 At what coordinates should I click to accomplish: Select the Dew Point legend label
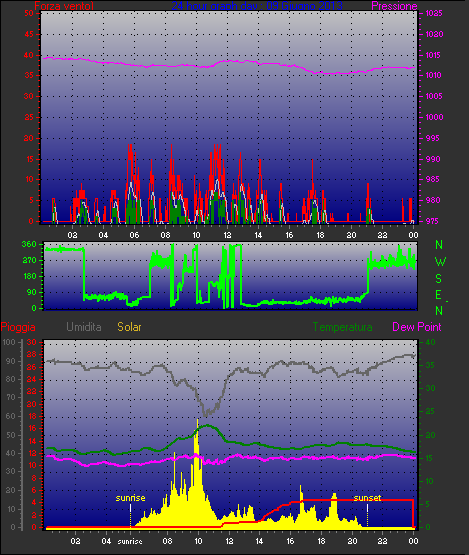(x=417, y=327)
